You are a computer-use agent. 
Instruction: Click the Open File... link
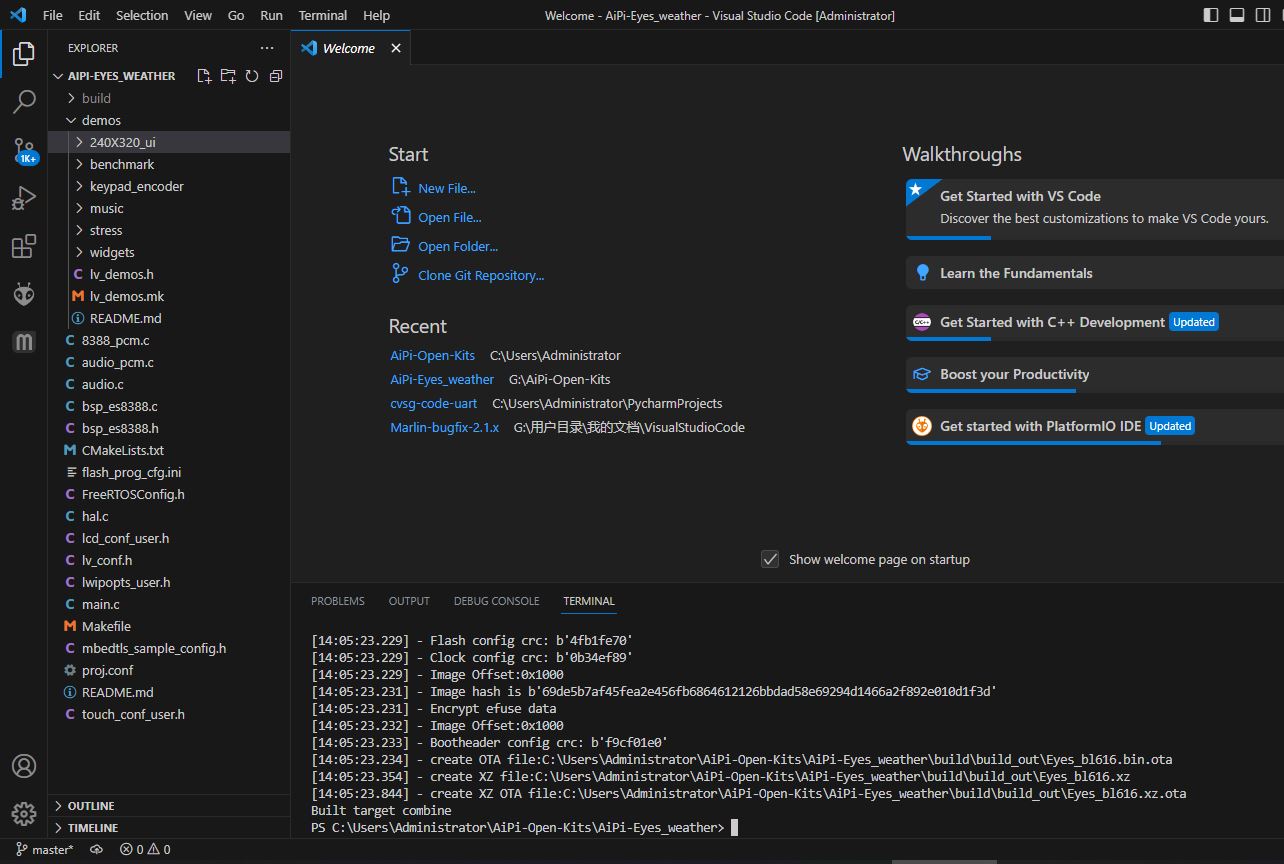pyautogui.click(x=449, y=217)
